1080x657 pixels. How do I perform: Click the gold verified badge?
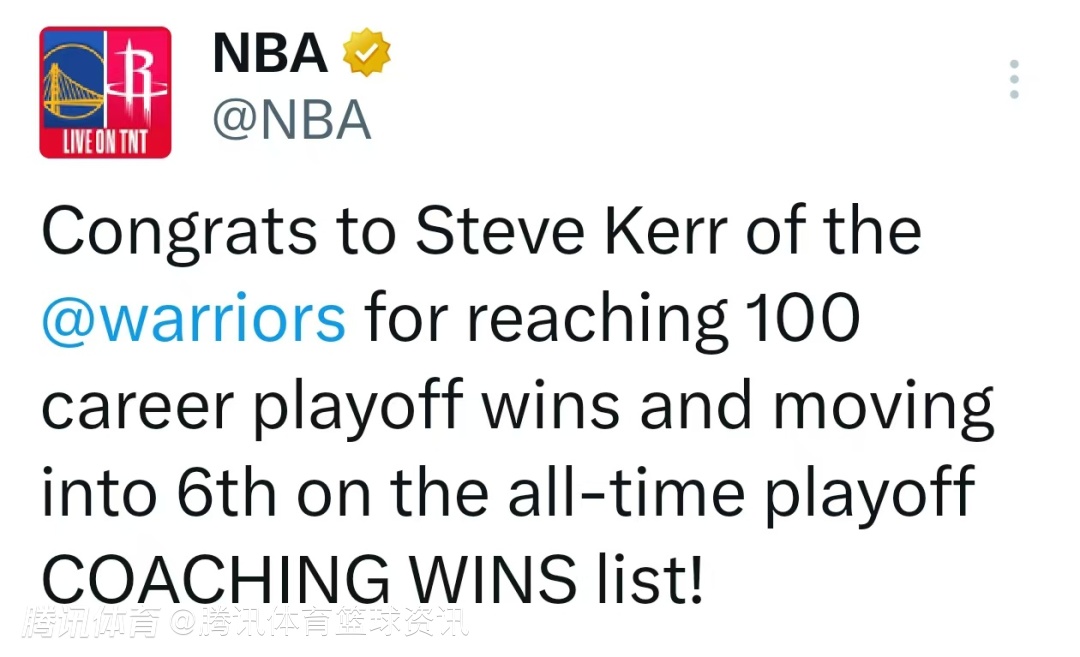click(x=367, y=54)
